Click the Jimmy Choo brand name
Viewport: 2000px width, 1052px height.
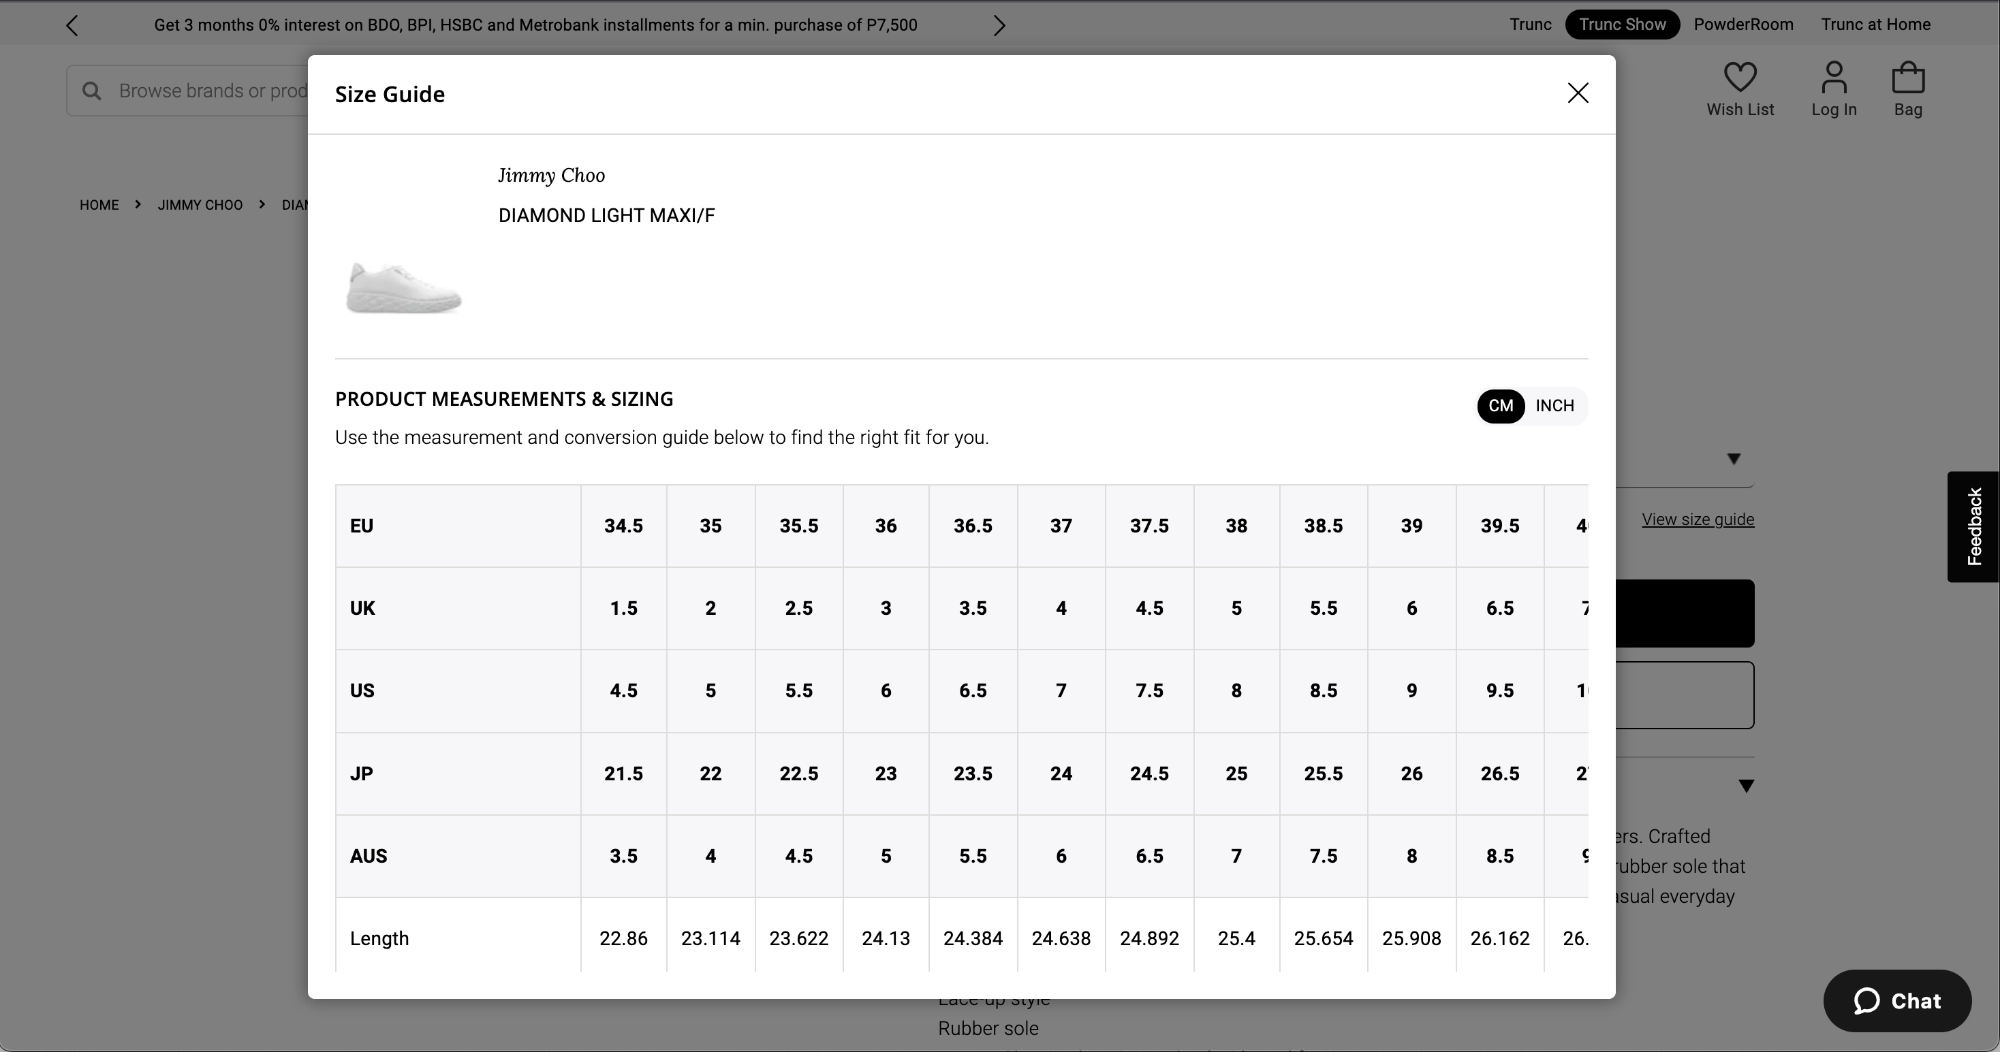point(551,175)
